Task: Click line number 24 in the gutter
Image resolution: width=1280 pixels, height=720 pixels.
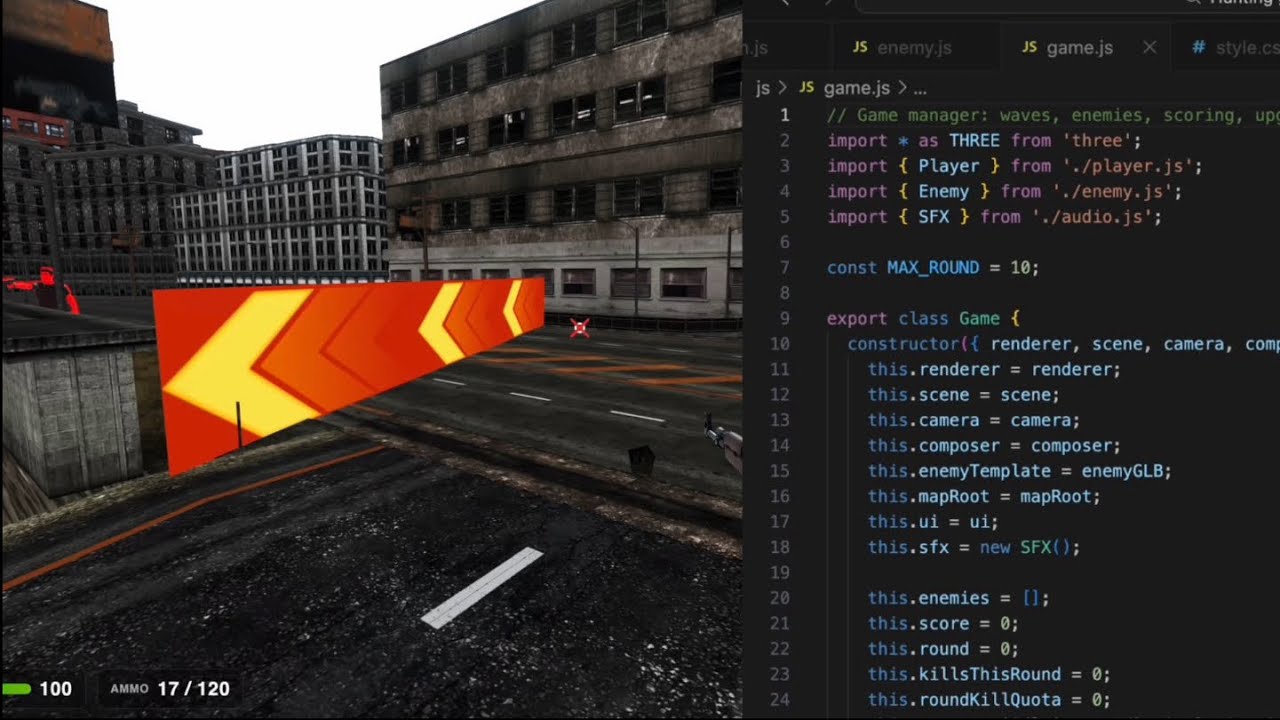Action: pyautogui.click(x=780, y=700)
